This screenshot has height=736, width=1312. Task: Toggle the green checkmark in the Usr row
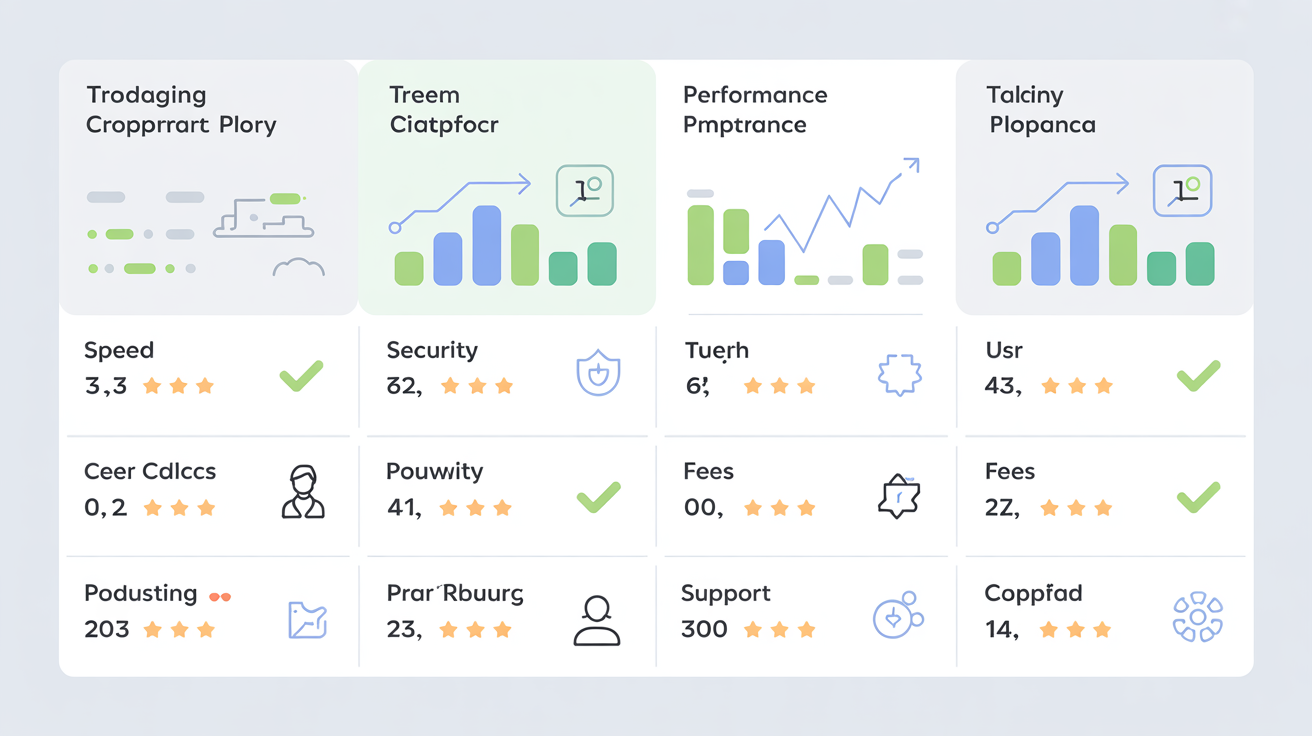point(1198,376)
